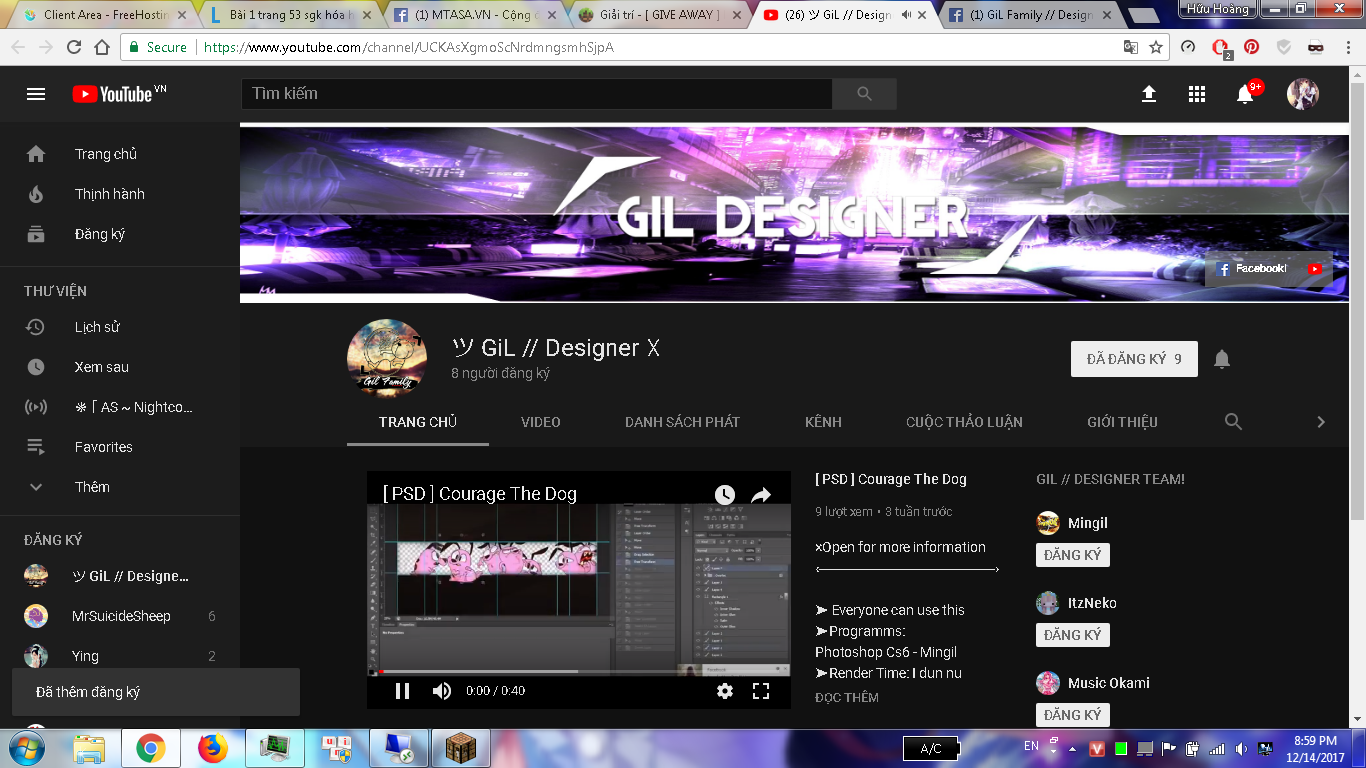Open the YouTube hamburger guide menu
This screenshot has width=1366, height=768.
point(36,94)
